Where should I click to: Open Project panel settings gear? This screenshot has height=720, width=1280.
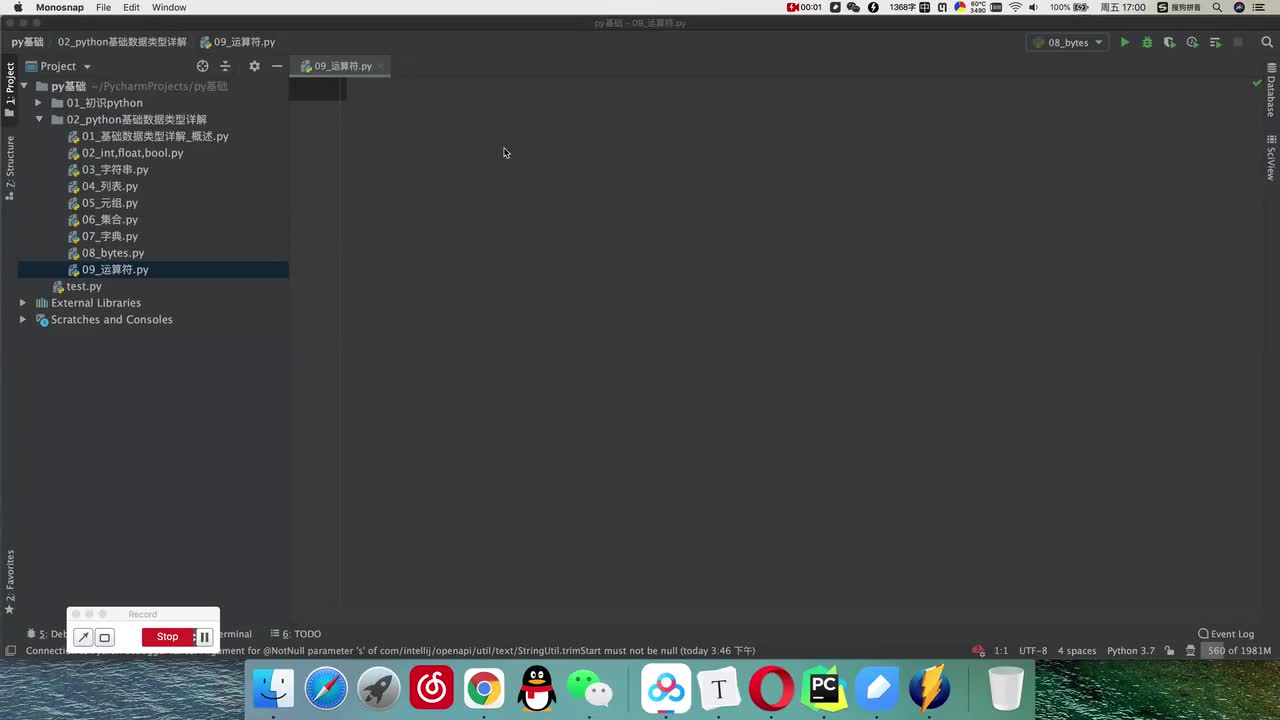[254, 66]
